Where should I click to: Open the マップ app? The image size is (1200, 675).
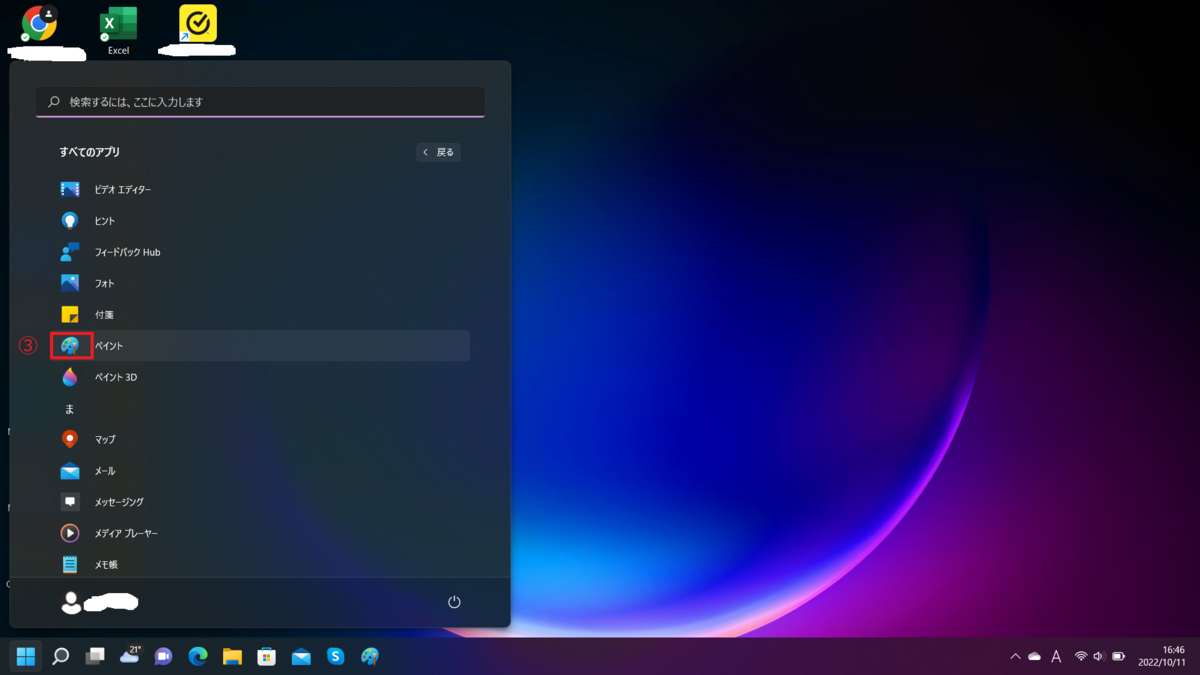(x=260, y=439)
